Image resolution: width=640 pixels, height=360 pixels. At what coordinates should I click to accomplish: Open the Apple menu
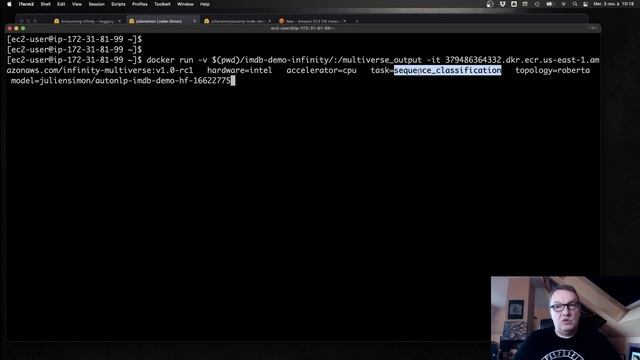point(9,4)
